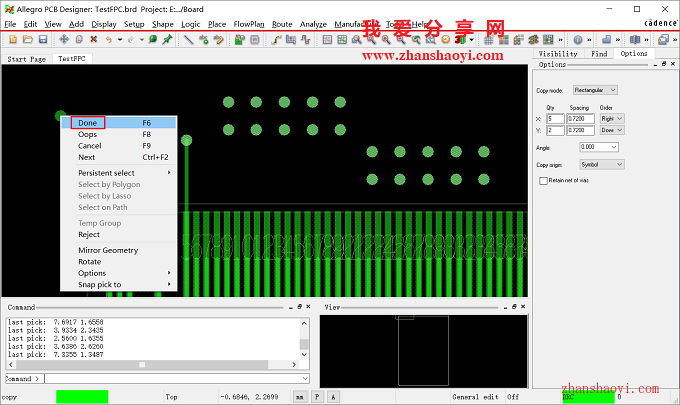Choose Done in the context menu

[x=118, y=123]
